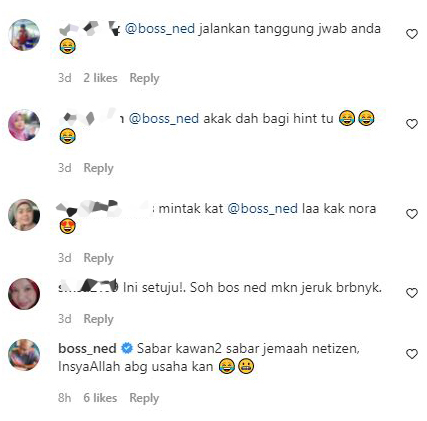Reply to the "Ini setuju!" comment
Image resolution: width=427 pixels, height=421 pixels.
[98, 319]
